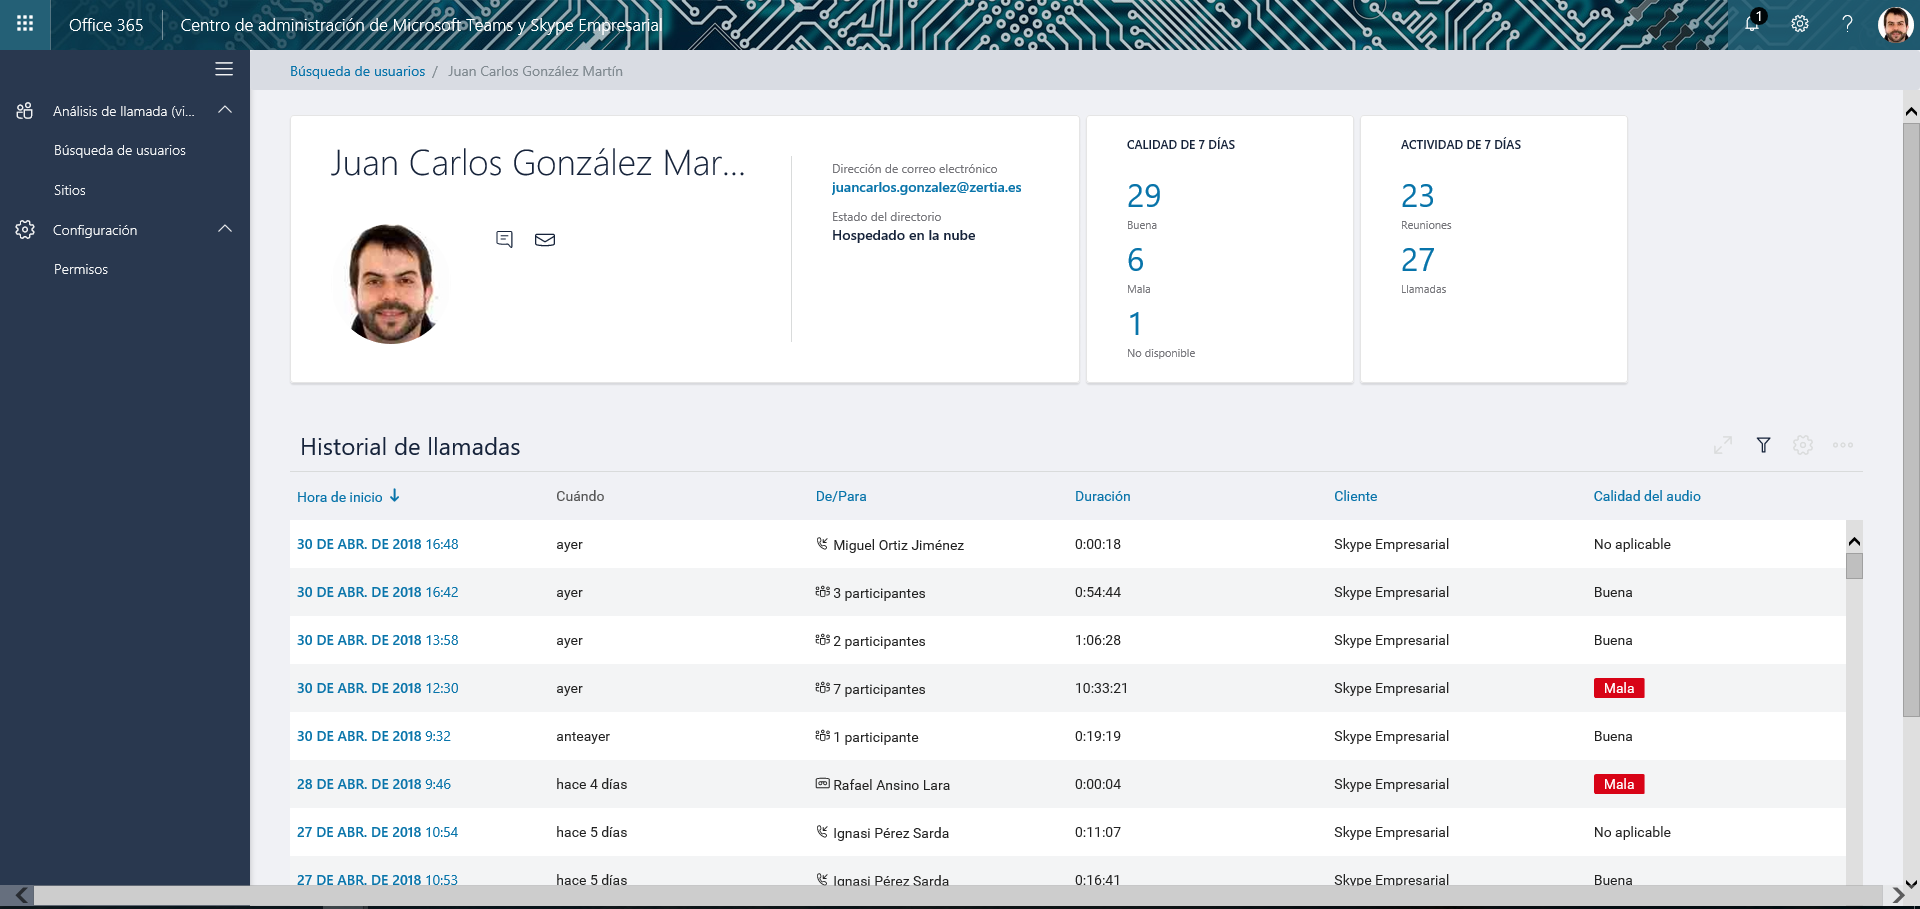Expand call history table to full screen
The height and width of the screenshot is (909, 1920).
(x=1722, y=445)
